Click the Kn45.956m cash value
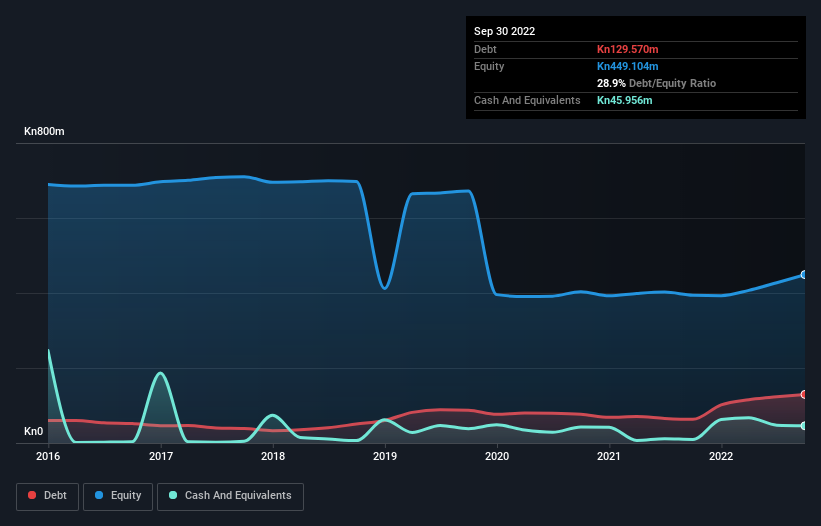 point(625,100)
